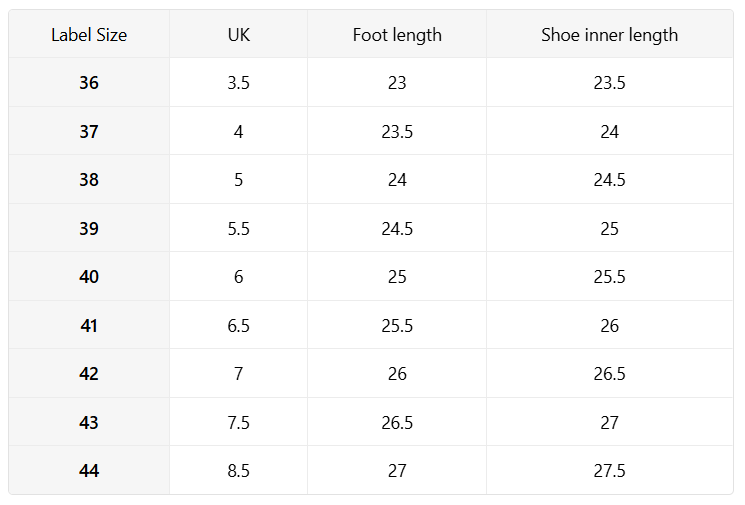Select shoe inner length for size 41
This screenshot has height=505, width=745.
[609, 326]
